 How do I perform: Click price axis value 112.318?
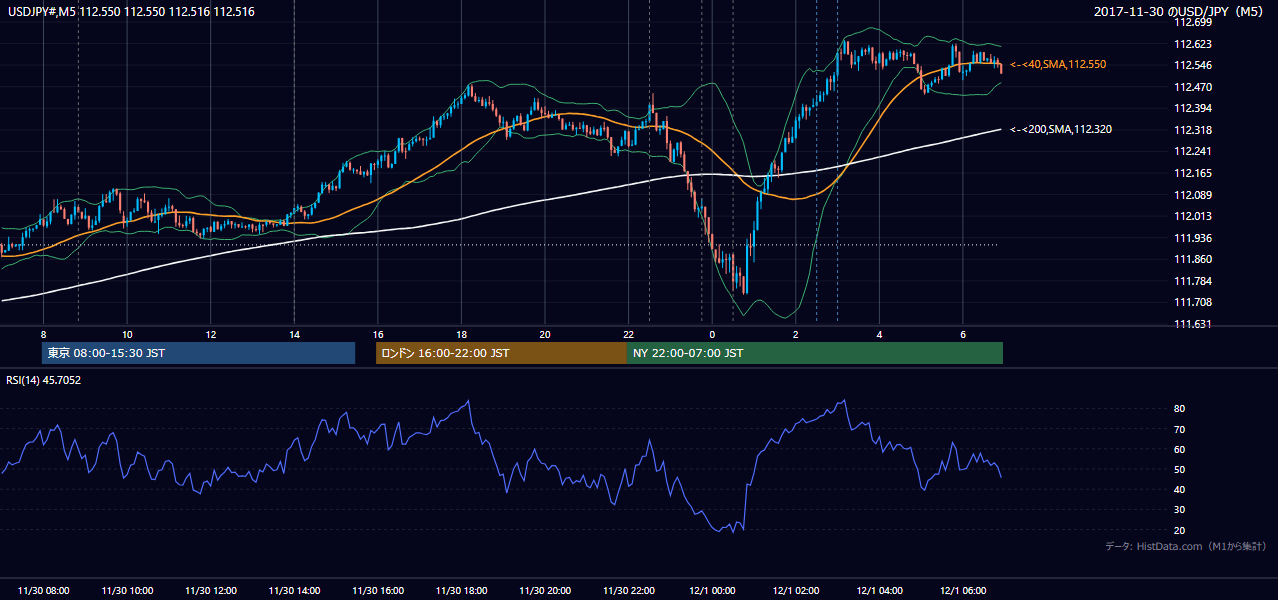point(1194,130)
